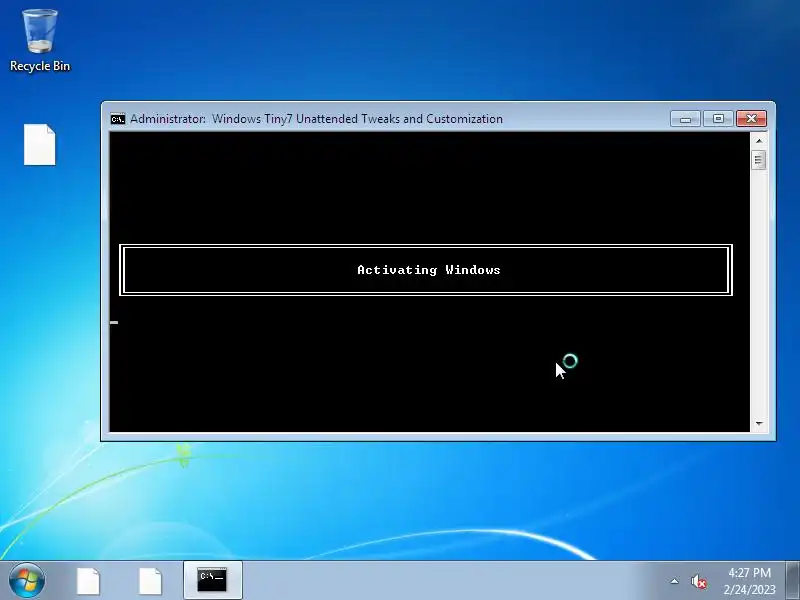This screenshot has width=800, height=600.
Task: Open the command prompt title bar system icon
Action: (x=117, y=119)
